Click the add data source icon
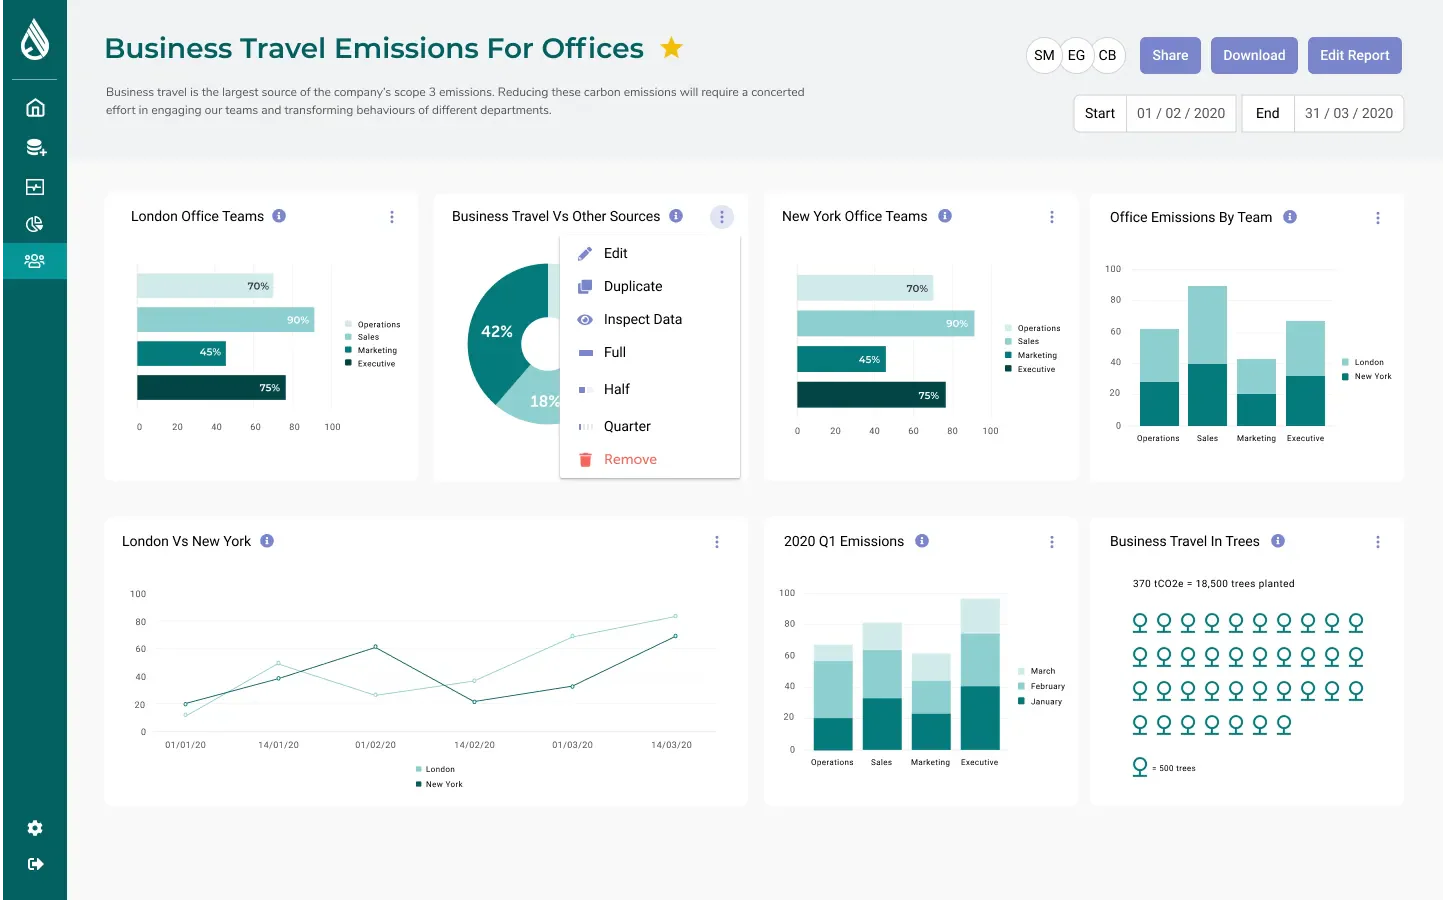 tap(35, 147)
